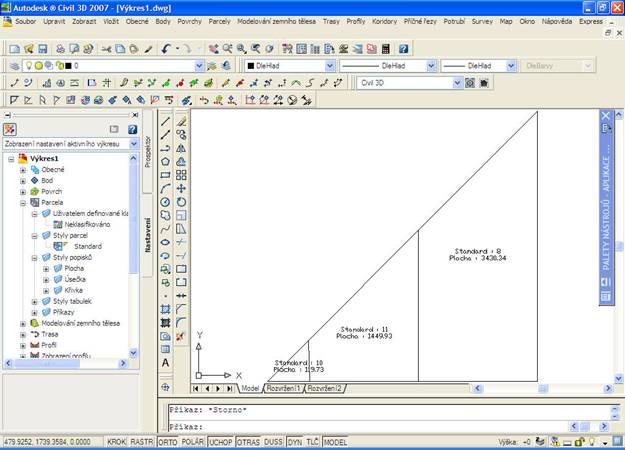Open the DleHlad lineweight dropdown
This screenshot has height=450, width=625.
click(x=511, y=66)
